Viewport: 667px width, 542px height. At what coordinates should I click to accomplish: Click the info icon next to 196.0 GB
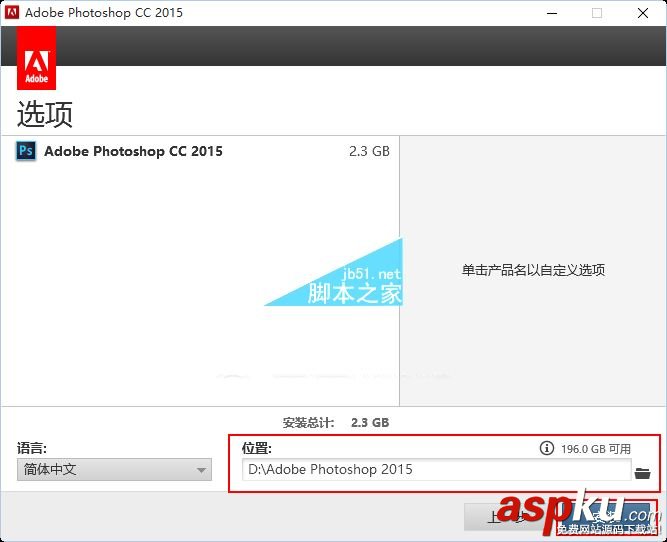(x=547, y=448)
